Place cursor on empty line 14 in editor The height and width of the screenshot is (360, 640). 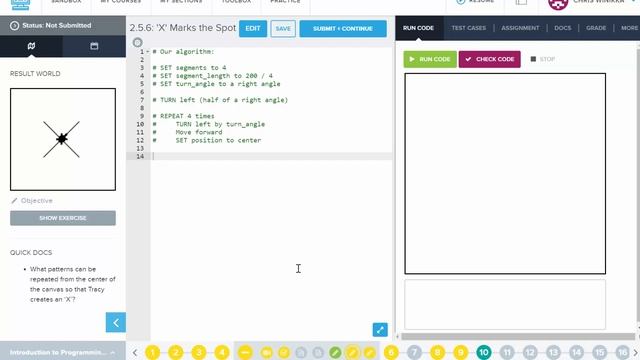271,156
